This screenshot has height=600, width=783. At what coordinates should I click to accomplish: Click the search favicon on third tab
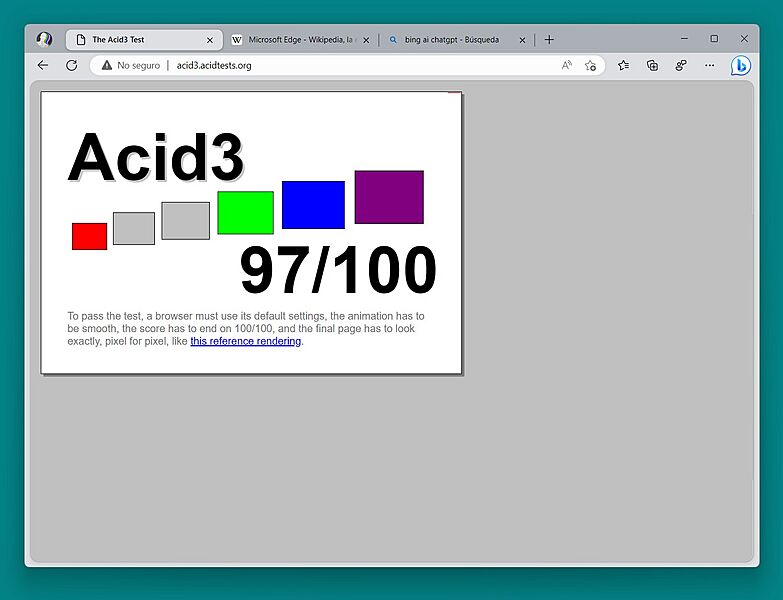tap(393, 40)
